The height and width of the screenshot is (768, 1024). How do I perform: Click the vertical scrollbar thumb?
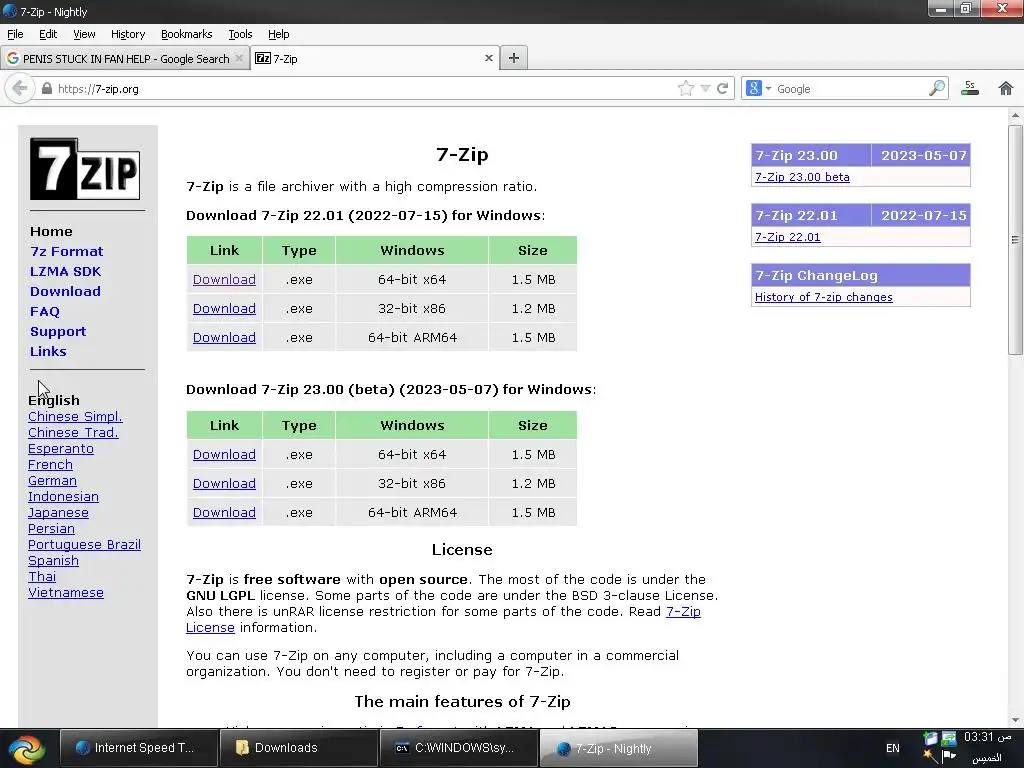click(x=1014, y=240)
